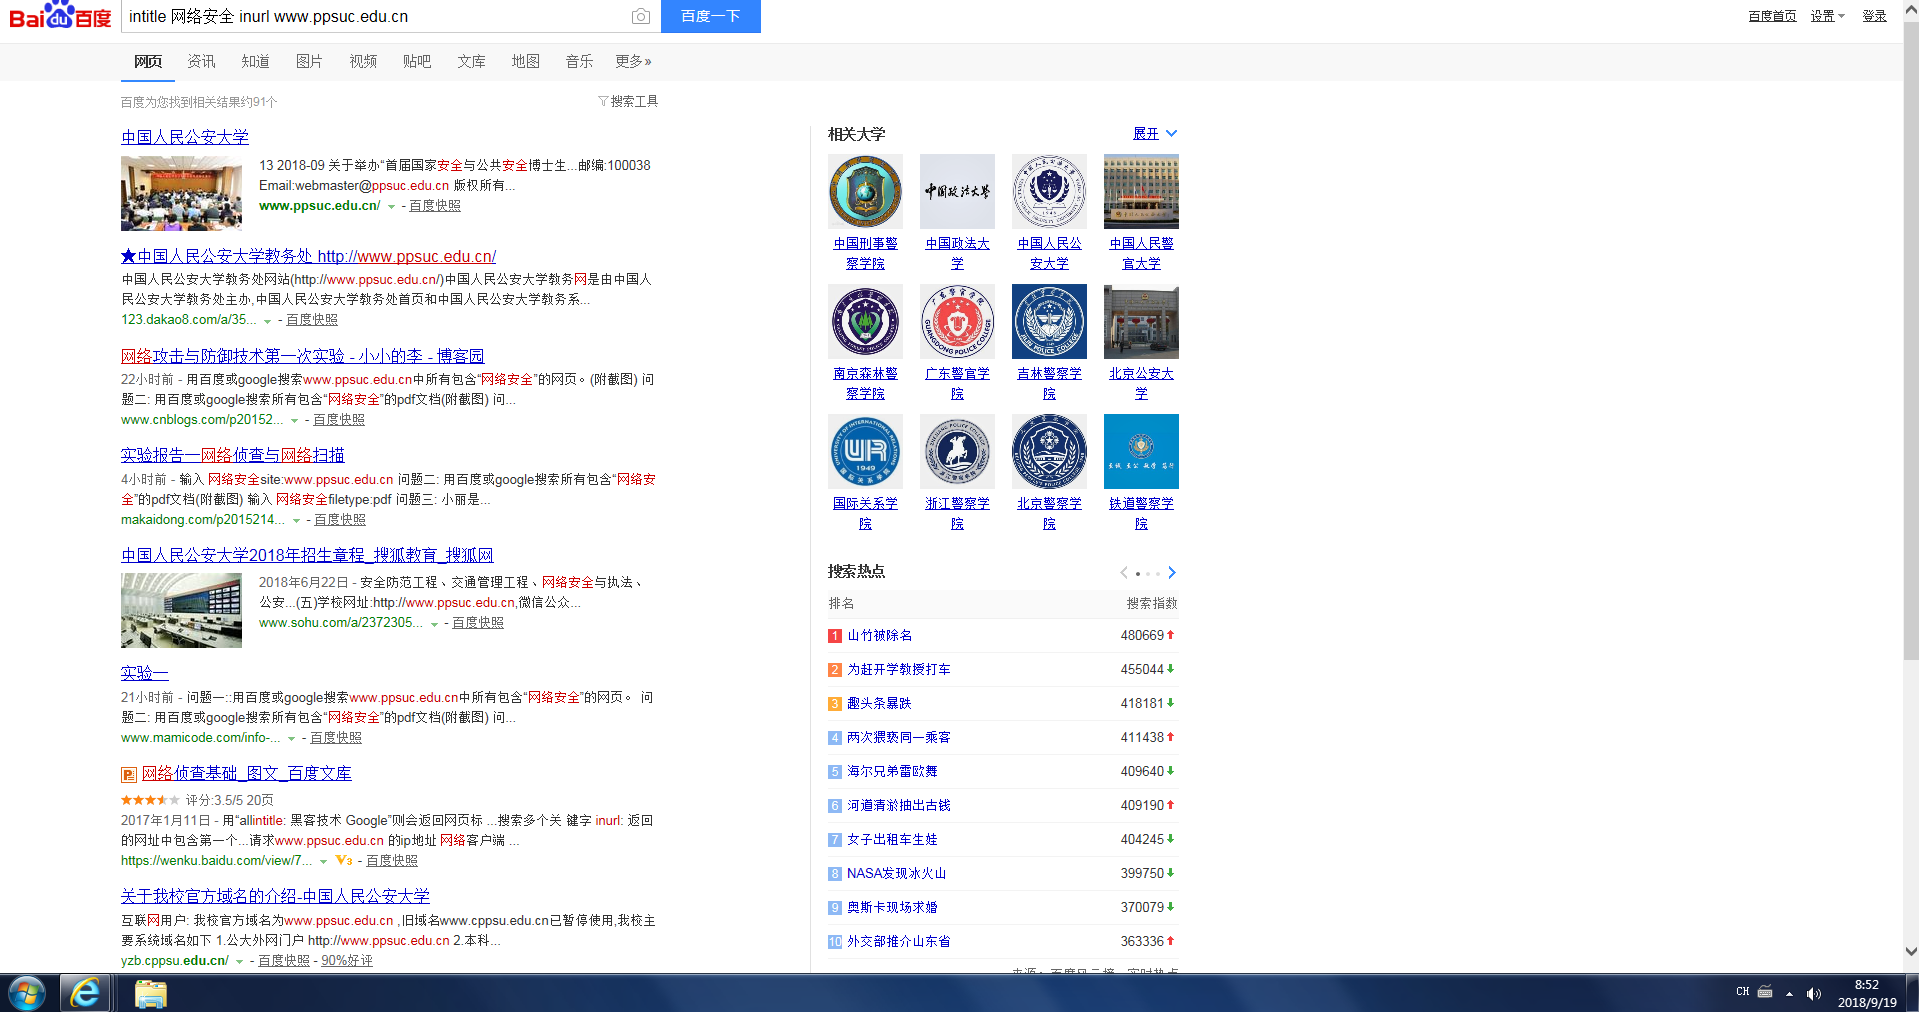
Task: Open the 更多 more tab
Action: click(633, 61)
